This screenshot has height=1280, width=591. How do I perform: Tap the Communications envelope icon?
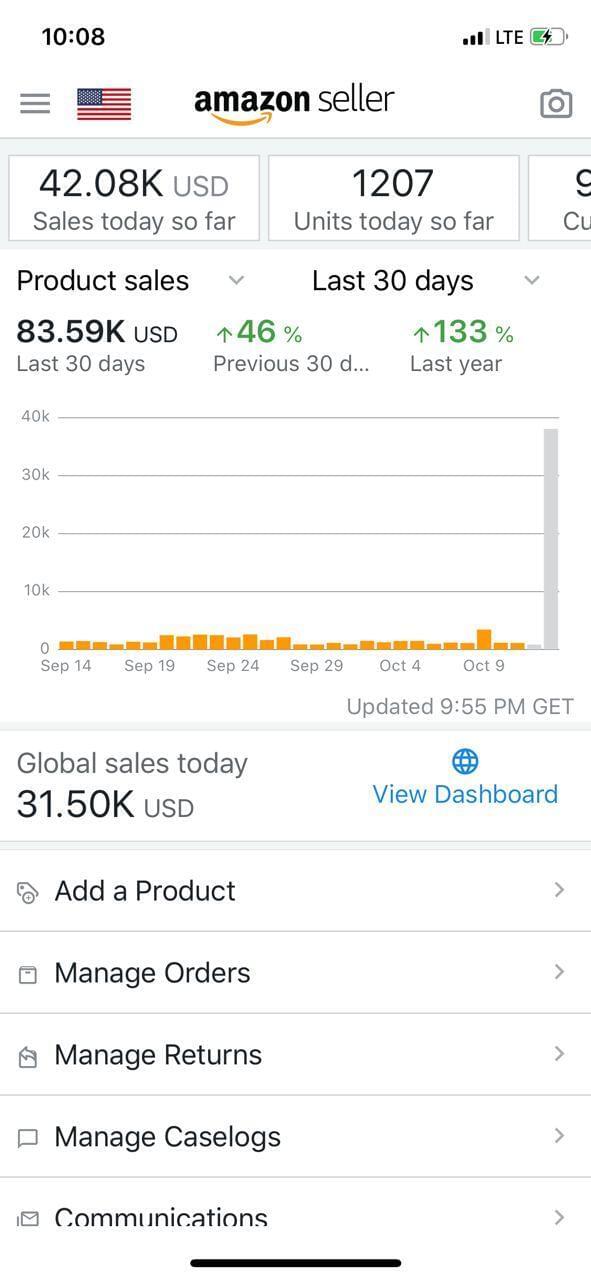pyautogui.click(x=28, y=1218)
